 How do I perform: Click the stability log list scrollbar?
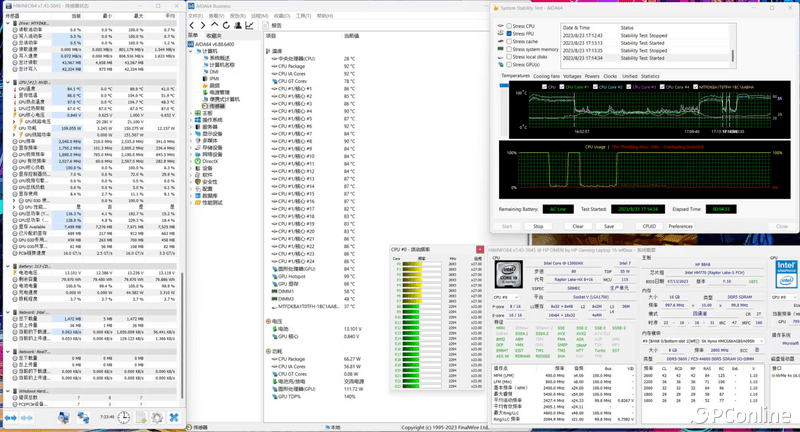click(733, 56)
